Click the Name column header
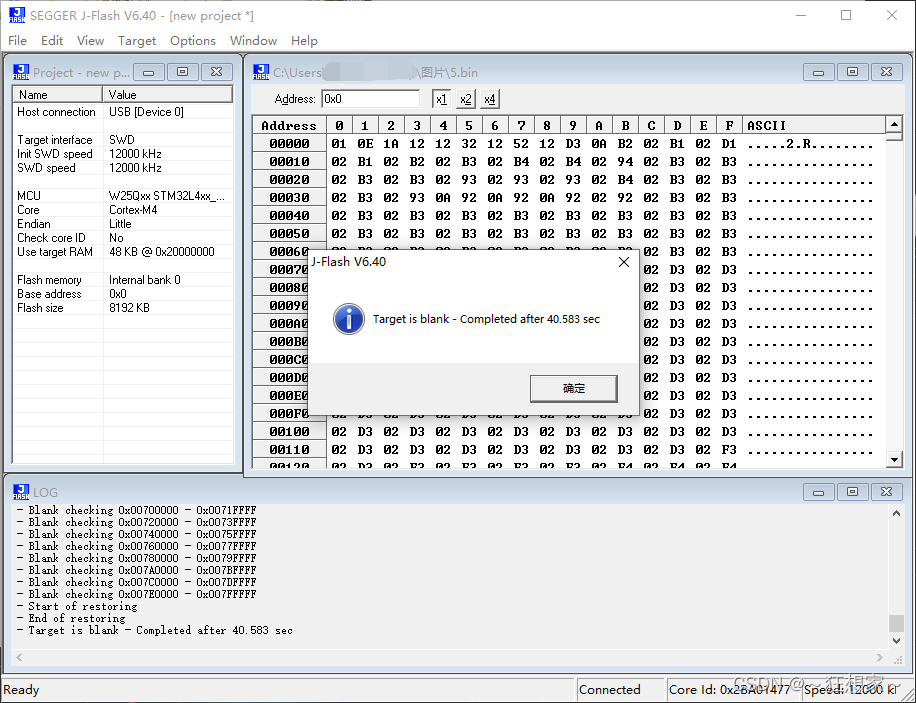Viewport: 916px width, 703px height. click(57, 95)
